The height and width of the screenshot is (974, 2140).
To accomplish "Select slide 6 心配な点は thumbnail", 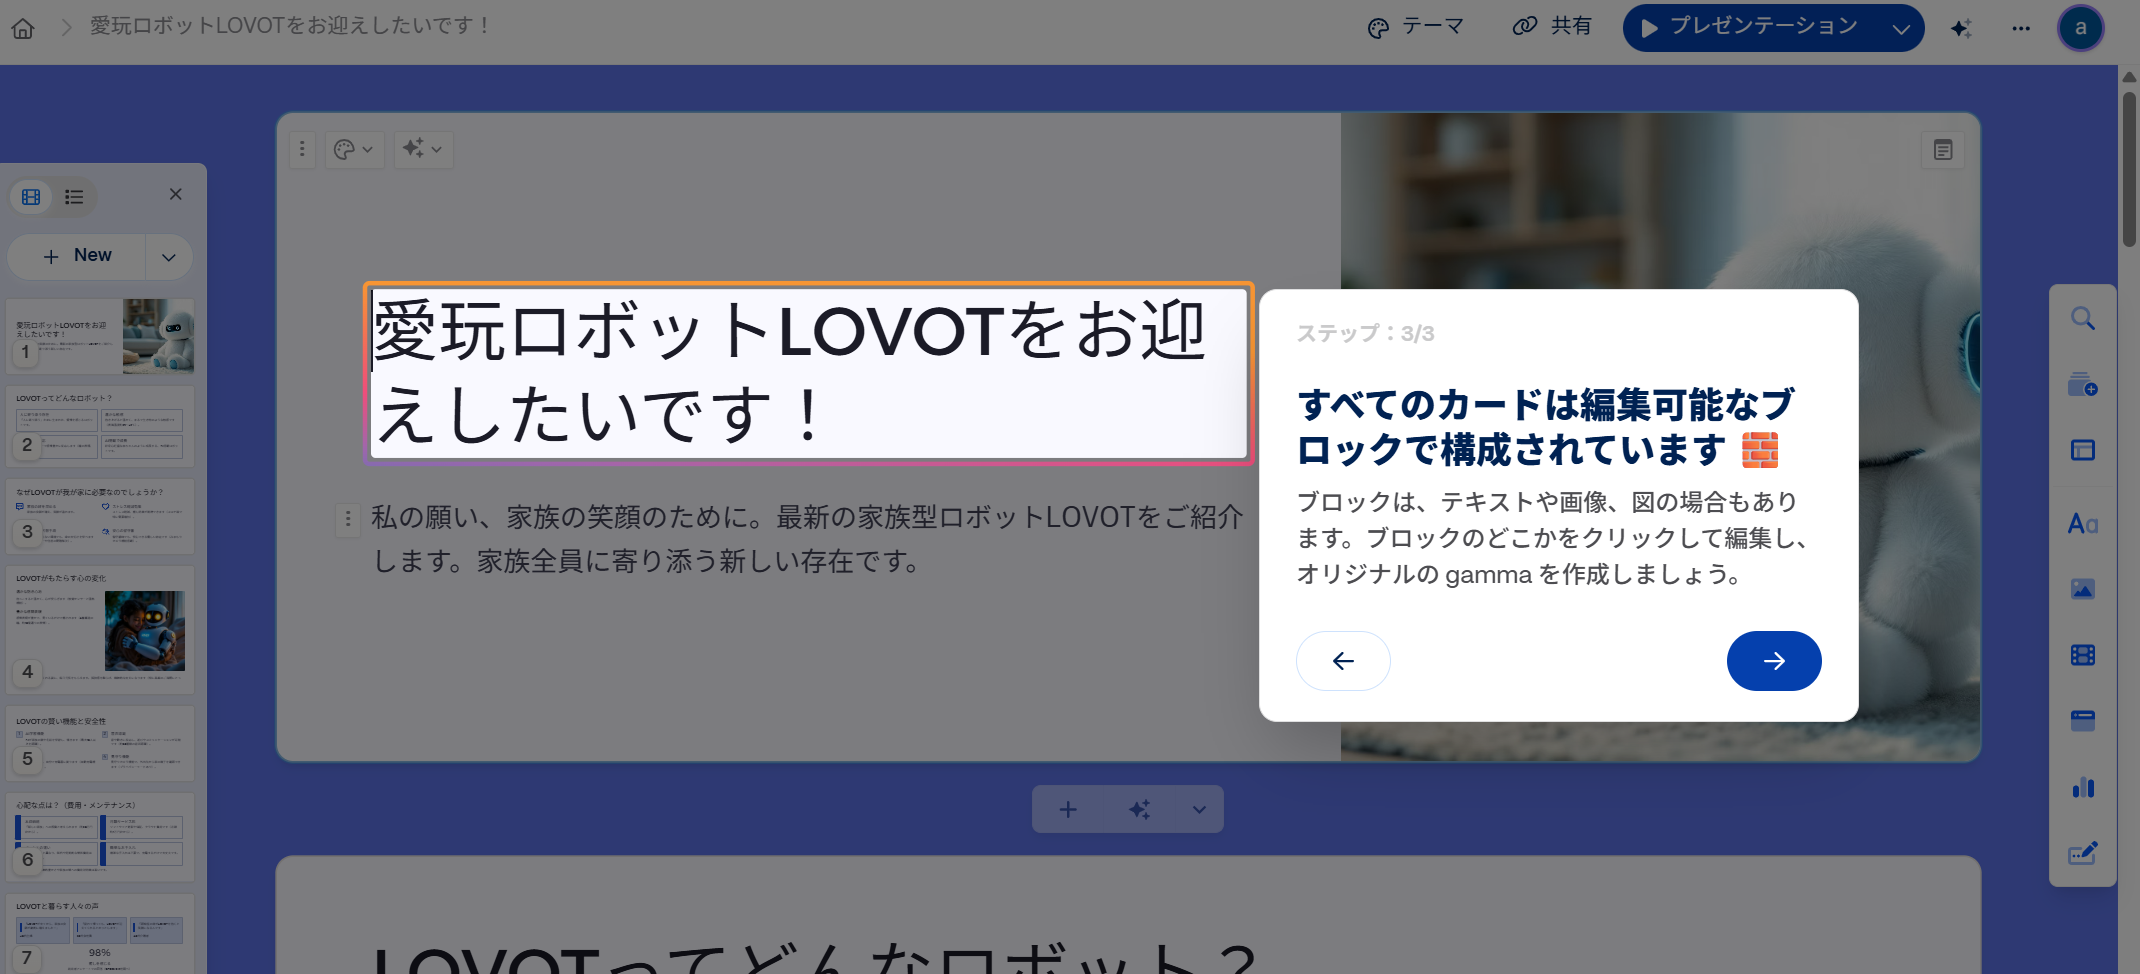I will [x=100, y=837].
